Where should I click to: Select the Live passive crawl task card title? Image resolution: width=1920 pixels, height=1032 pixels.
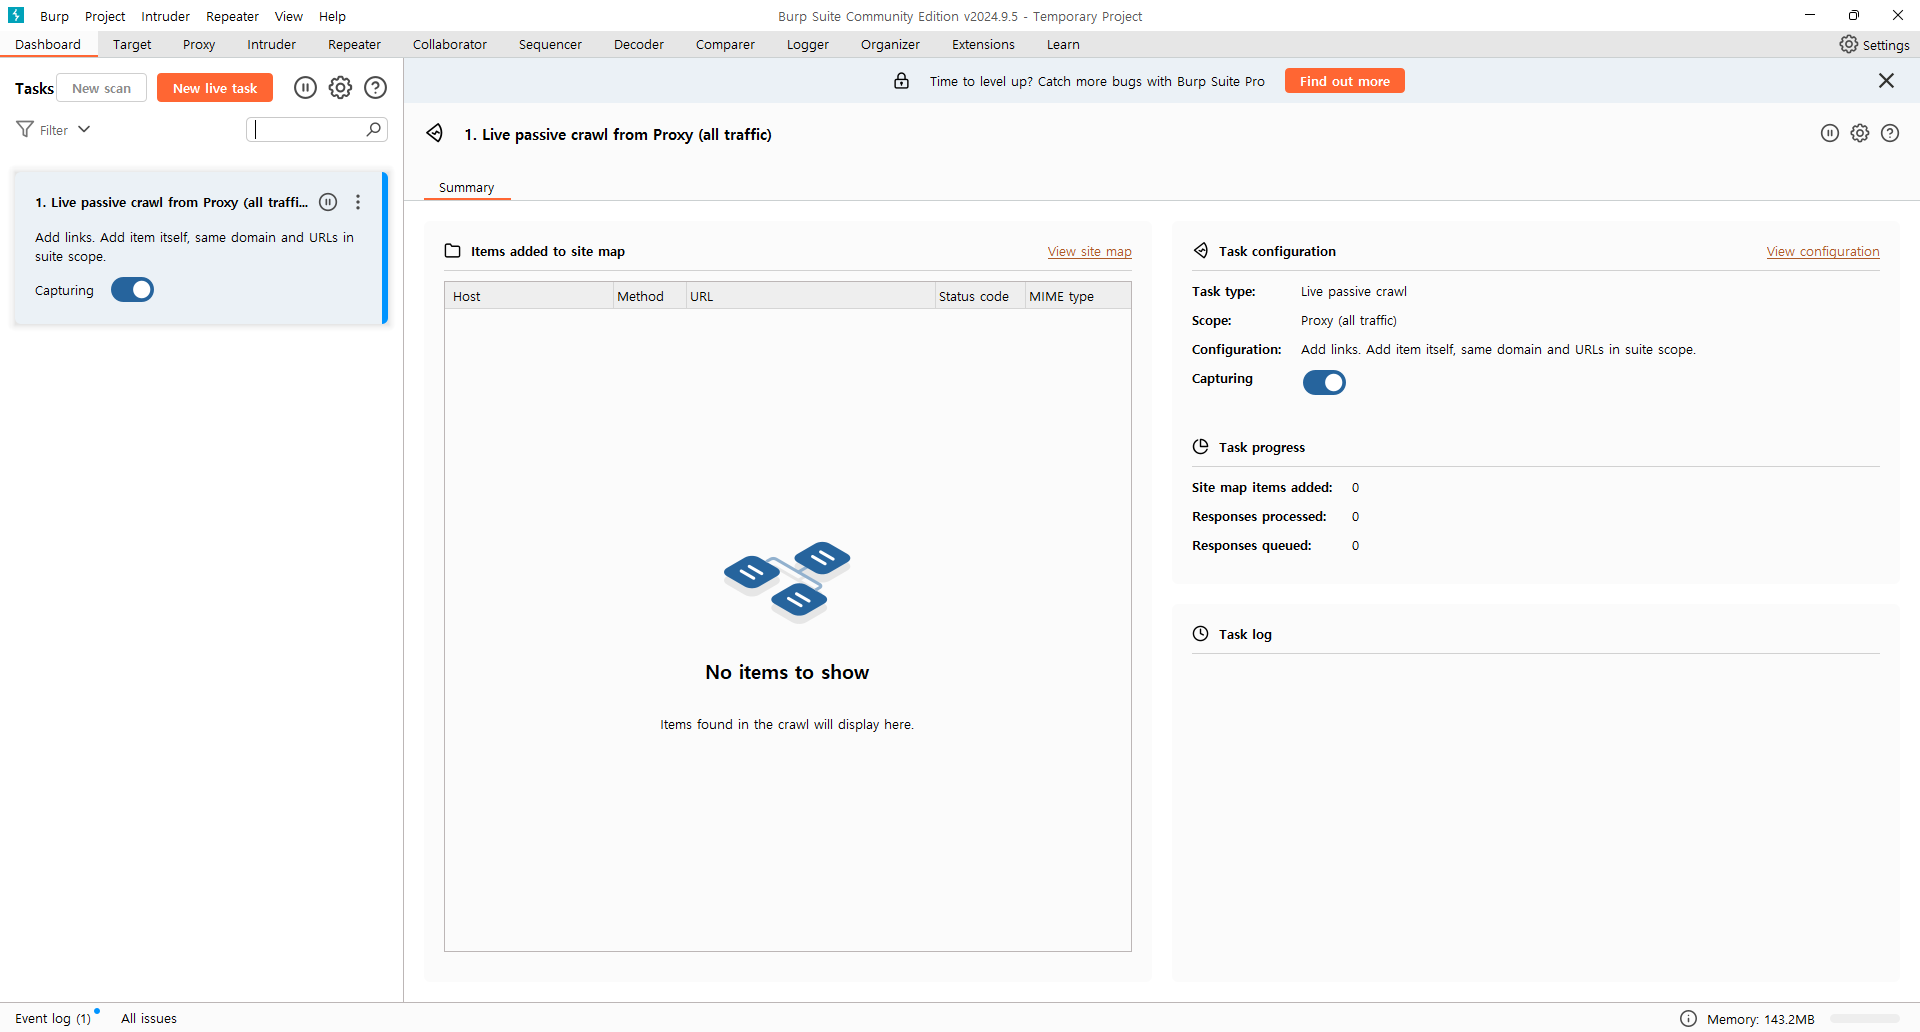click(171, 202)
